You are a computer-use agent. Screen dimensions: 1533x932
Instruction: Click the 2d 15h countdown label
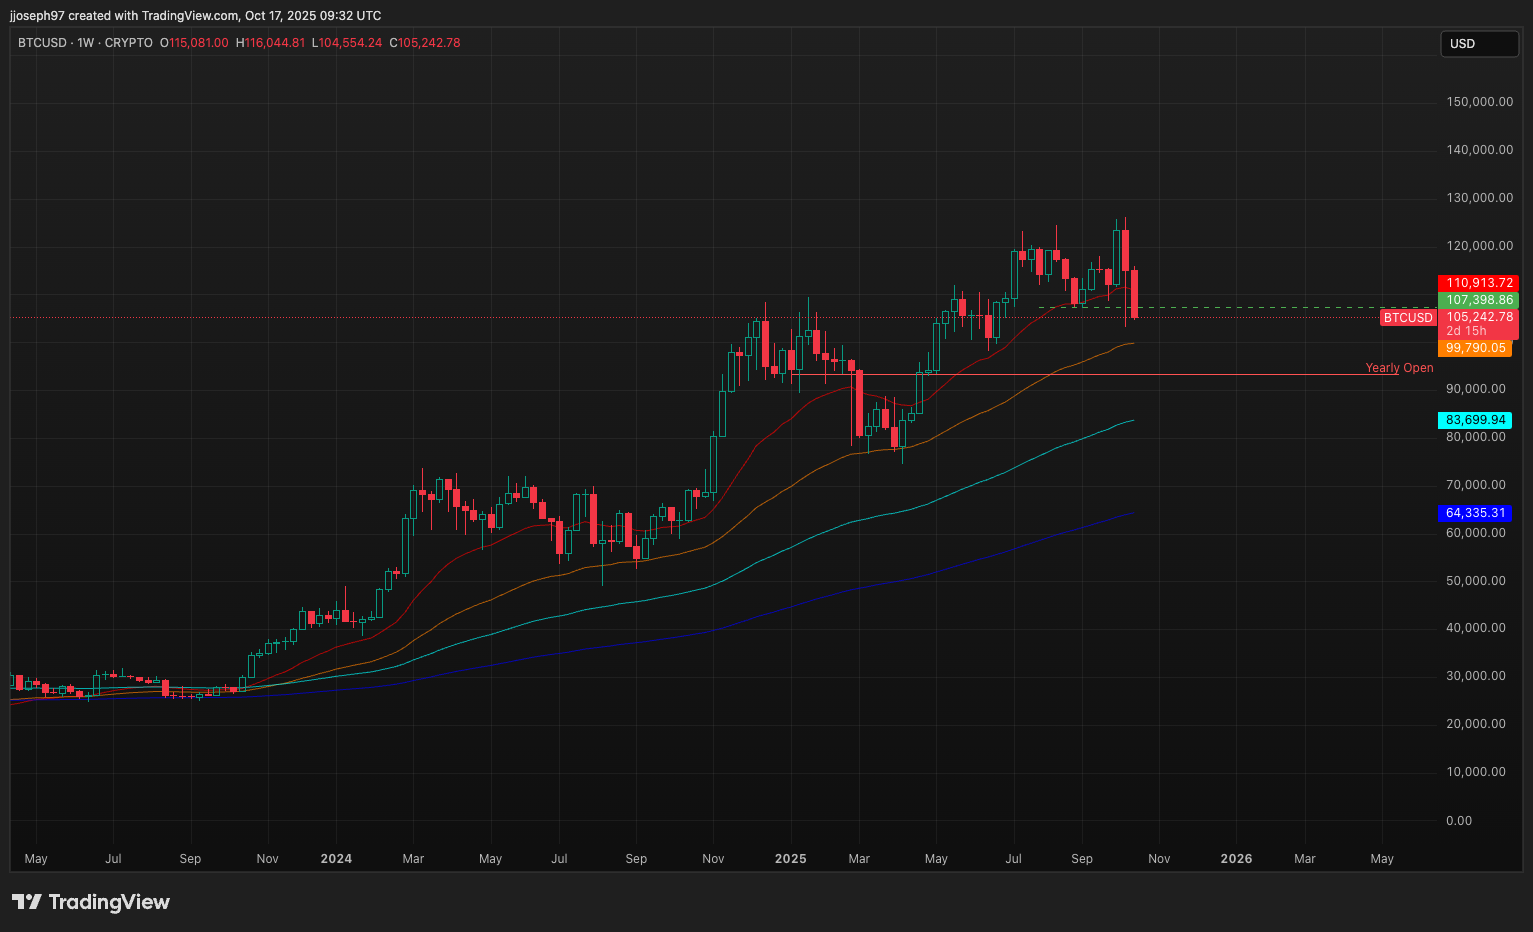(1466, 331)
